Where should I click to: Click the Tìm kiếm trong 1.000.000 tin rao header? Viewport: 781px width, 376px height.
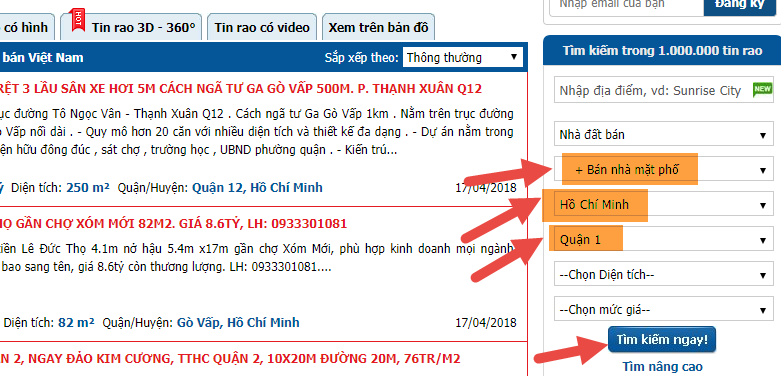(662, 50)
